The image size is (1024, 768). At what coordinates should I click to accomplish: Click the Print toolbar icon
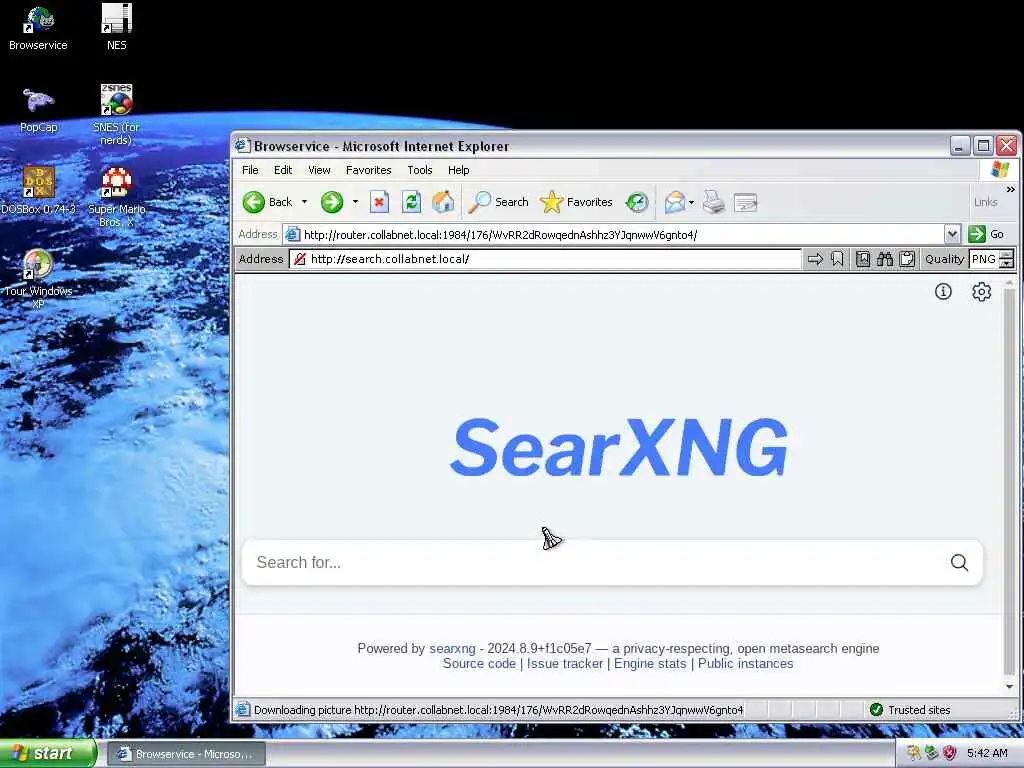pos(714,202)
